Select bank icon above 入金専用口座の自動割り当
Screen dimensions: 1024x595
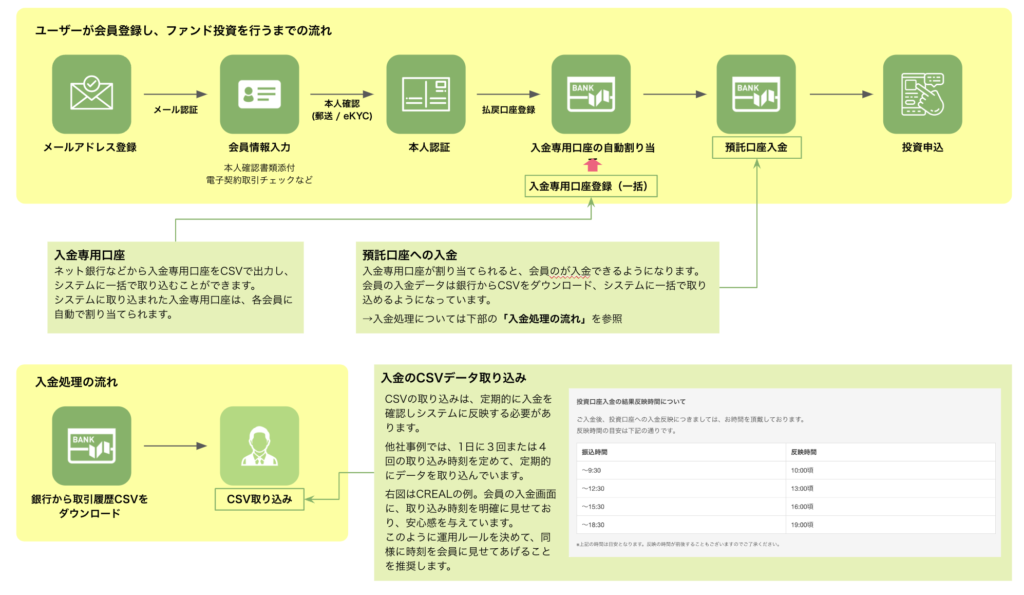coord(591,94)
